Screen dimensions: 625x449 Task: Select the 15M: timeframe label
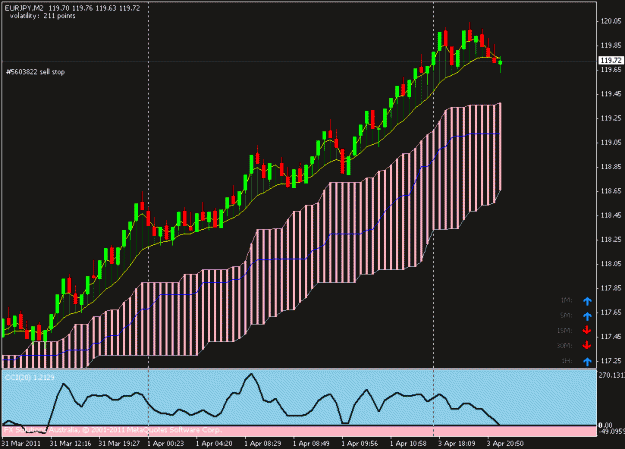pos(565,331)
